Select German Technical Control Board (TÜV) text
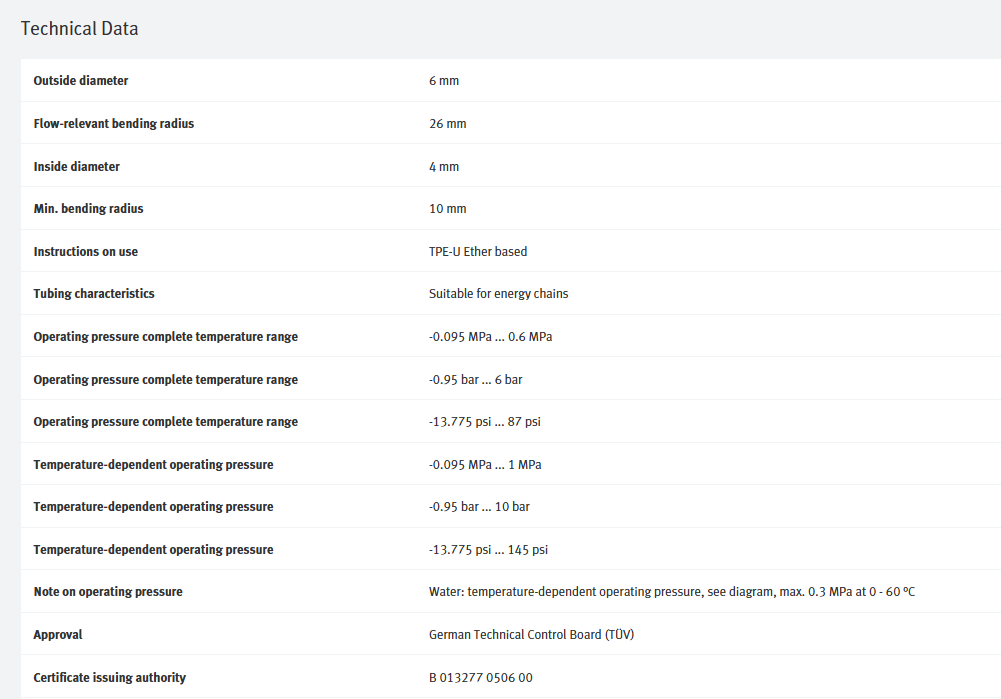The width and height of the screenshot is (1001, 699). 532,635
